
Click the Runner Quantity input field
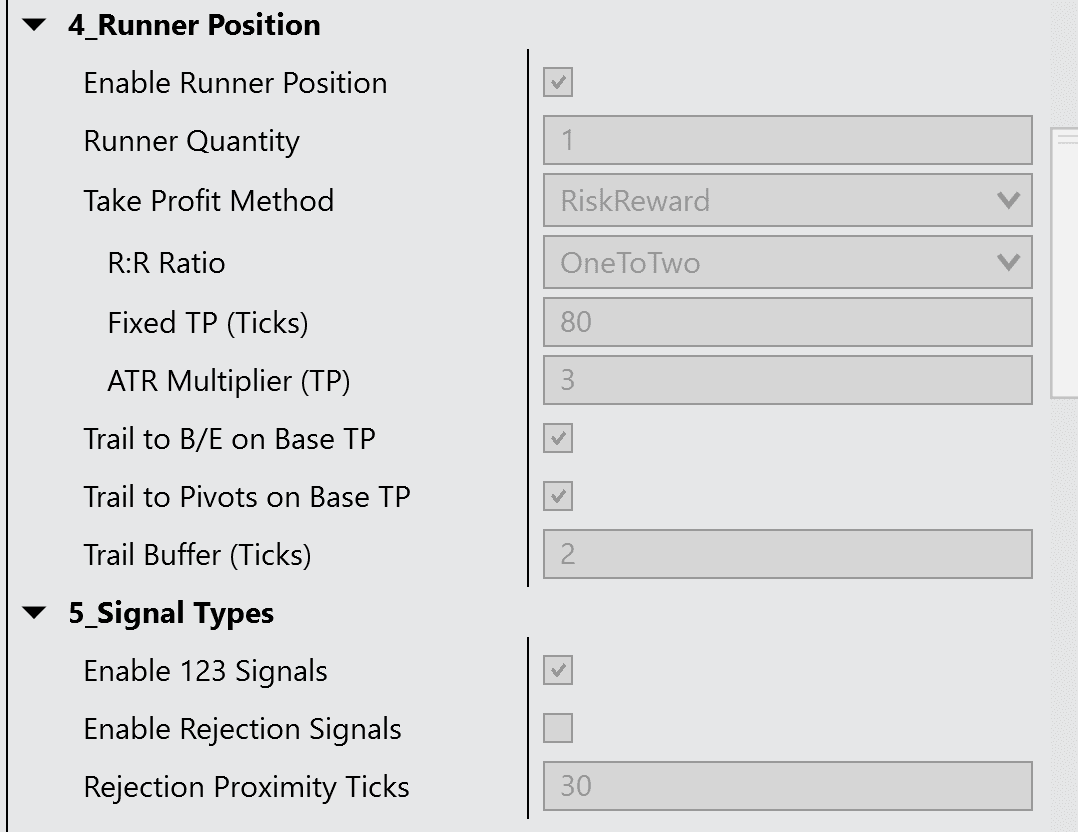tap(787, 140)
